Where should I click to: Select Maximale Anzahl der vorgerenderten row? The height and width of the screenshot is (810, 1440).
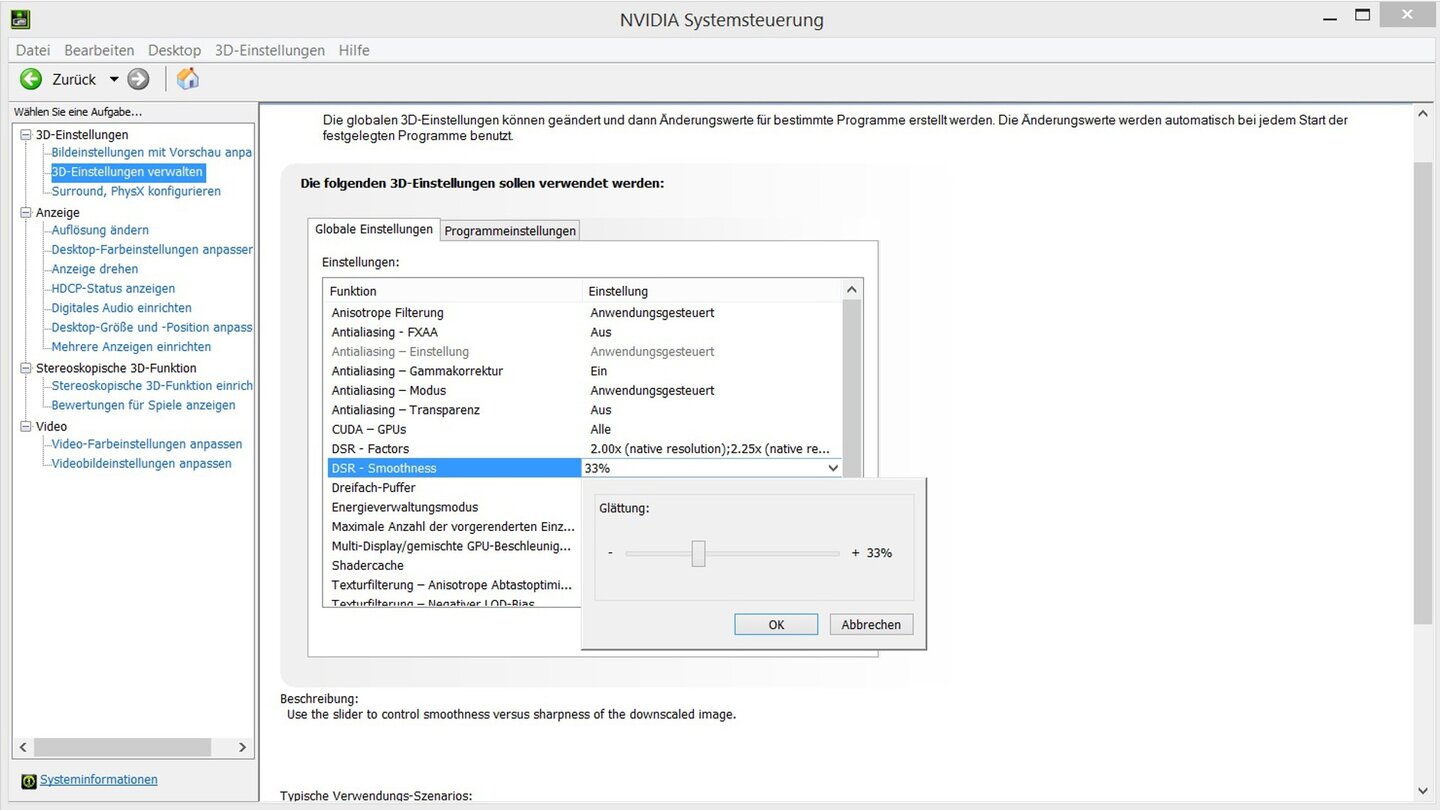454,526
